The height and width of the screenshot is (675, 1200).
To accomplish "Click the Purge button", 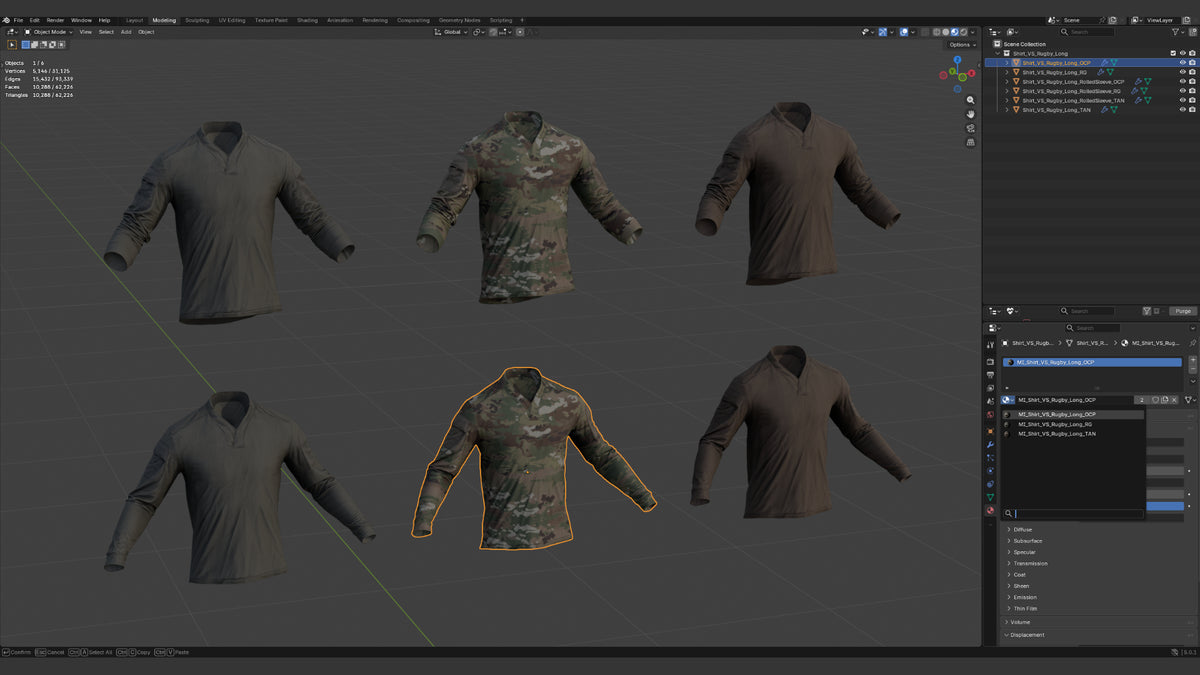I will coord(1183,311).
